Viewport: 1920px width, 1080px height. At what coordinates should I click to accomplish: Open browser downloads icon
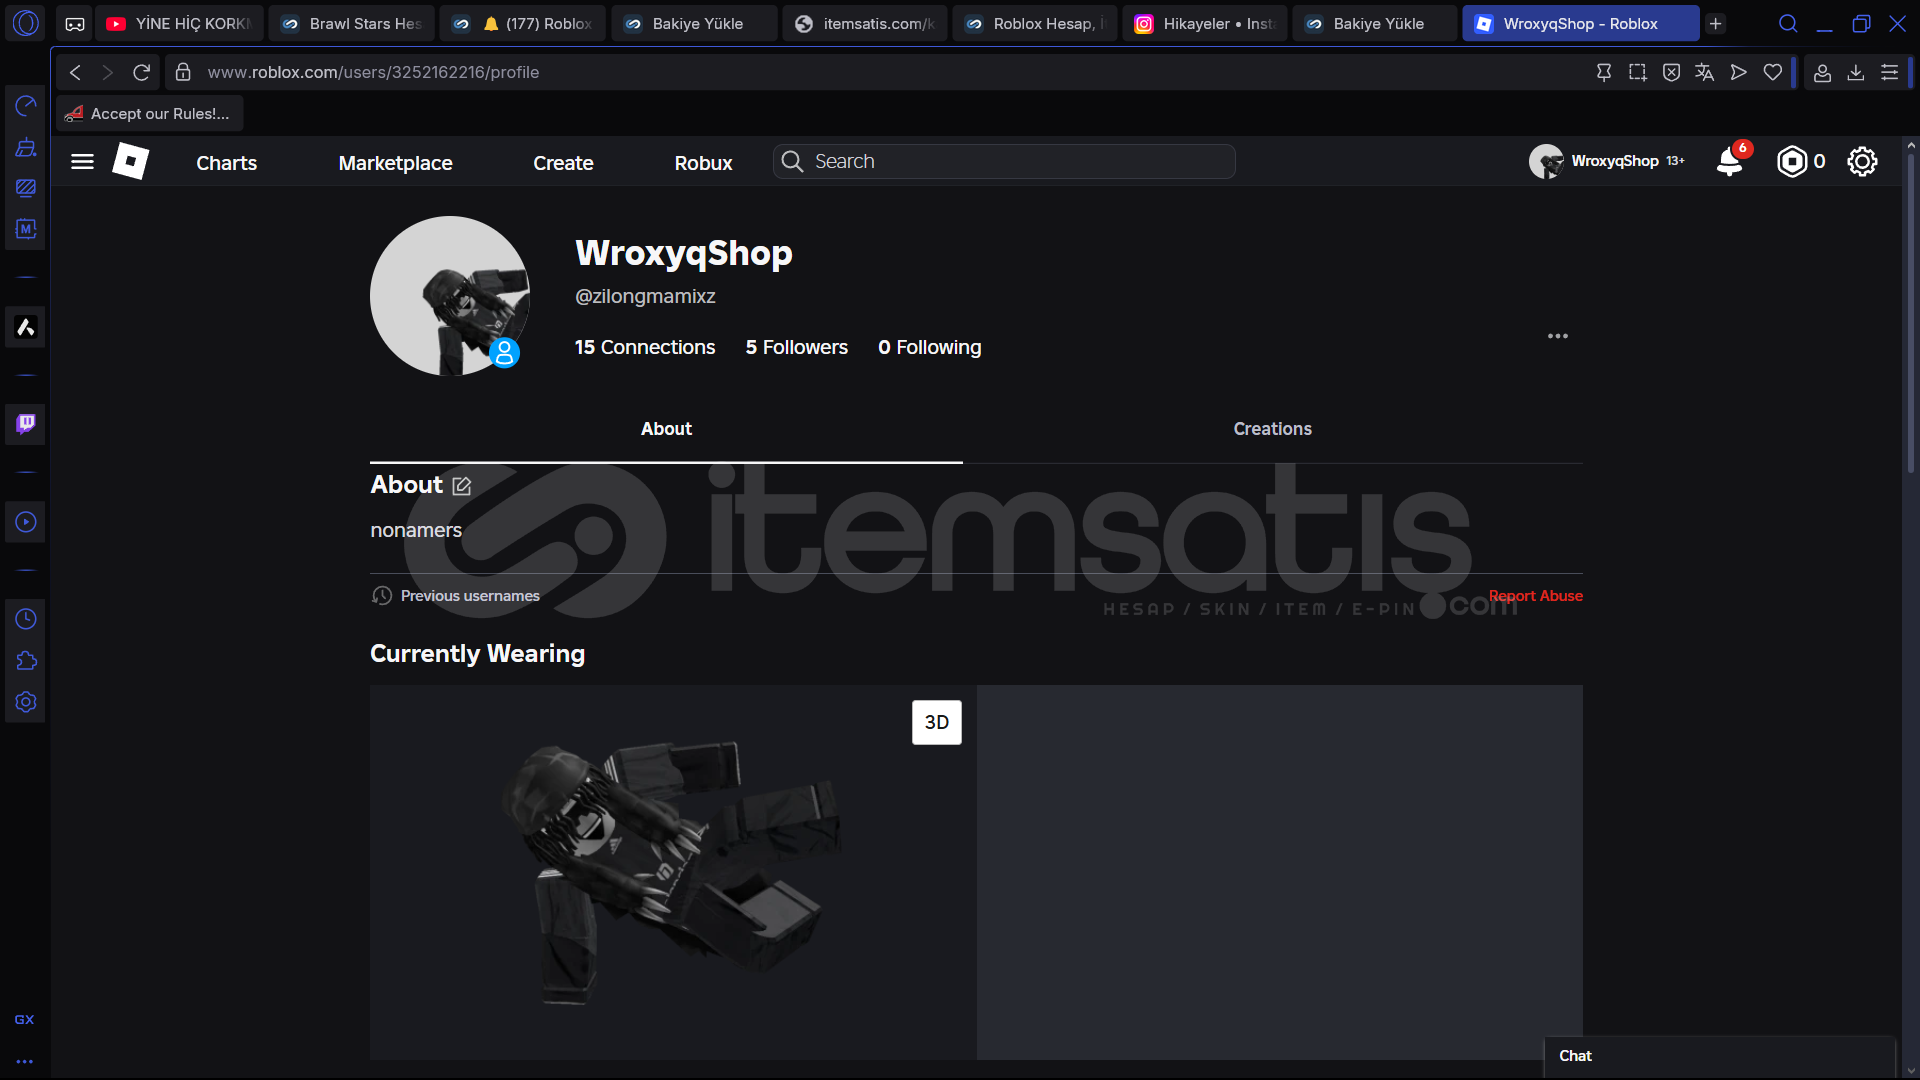(1856, 72)
